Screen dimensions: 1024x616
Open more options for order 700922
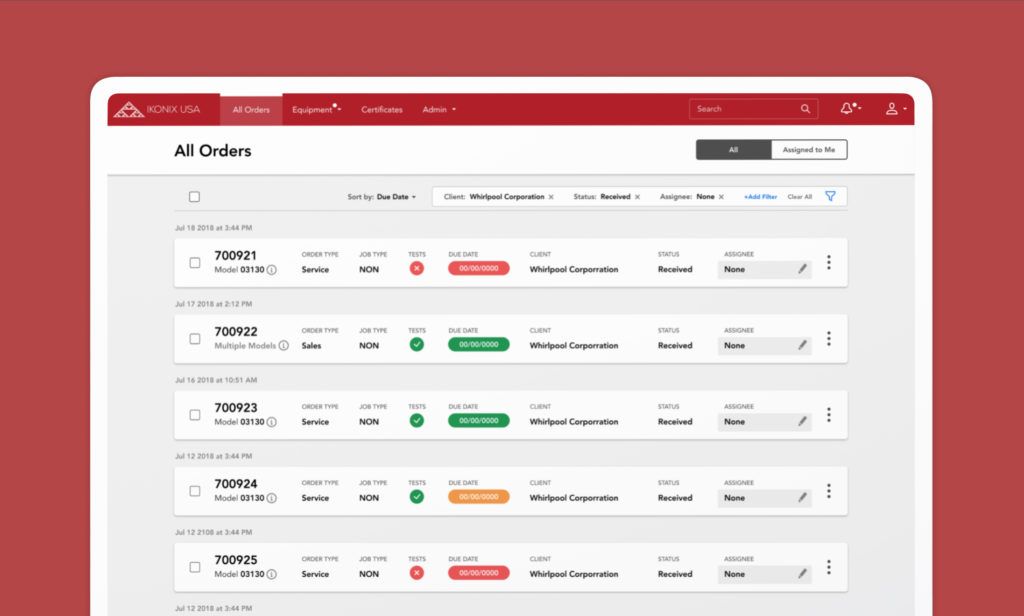point(829,338)
